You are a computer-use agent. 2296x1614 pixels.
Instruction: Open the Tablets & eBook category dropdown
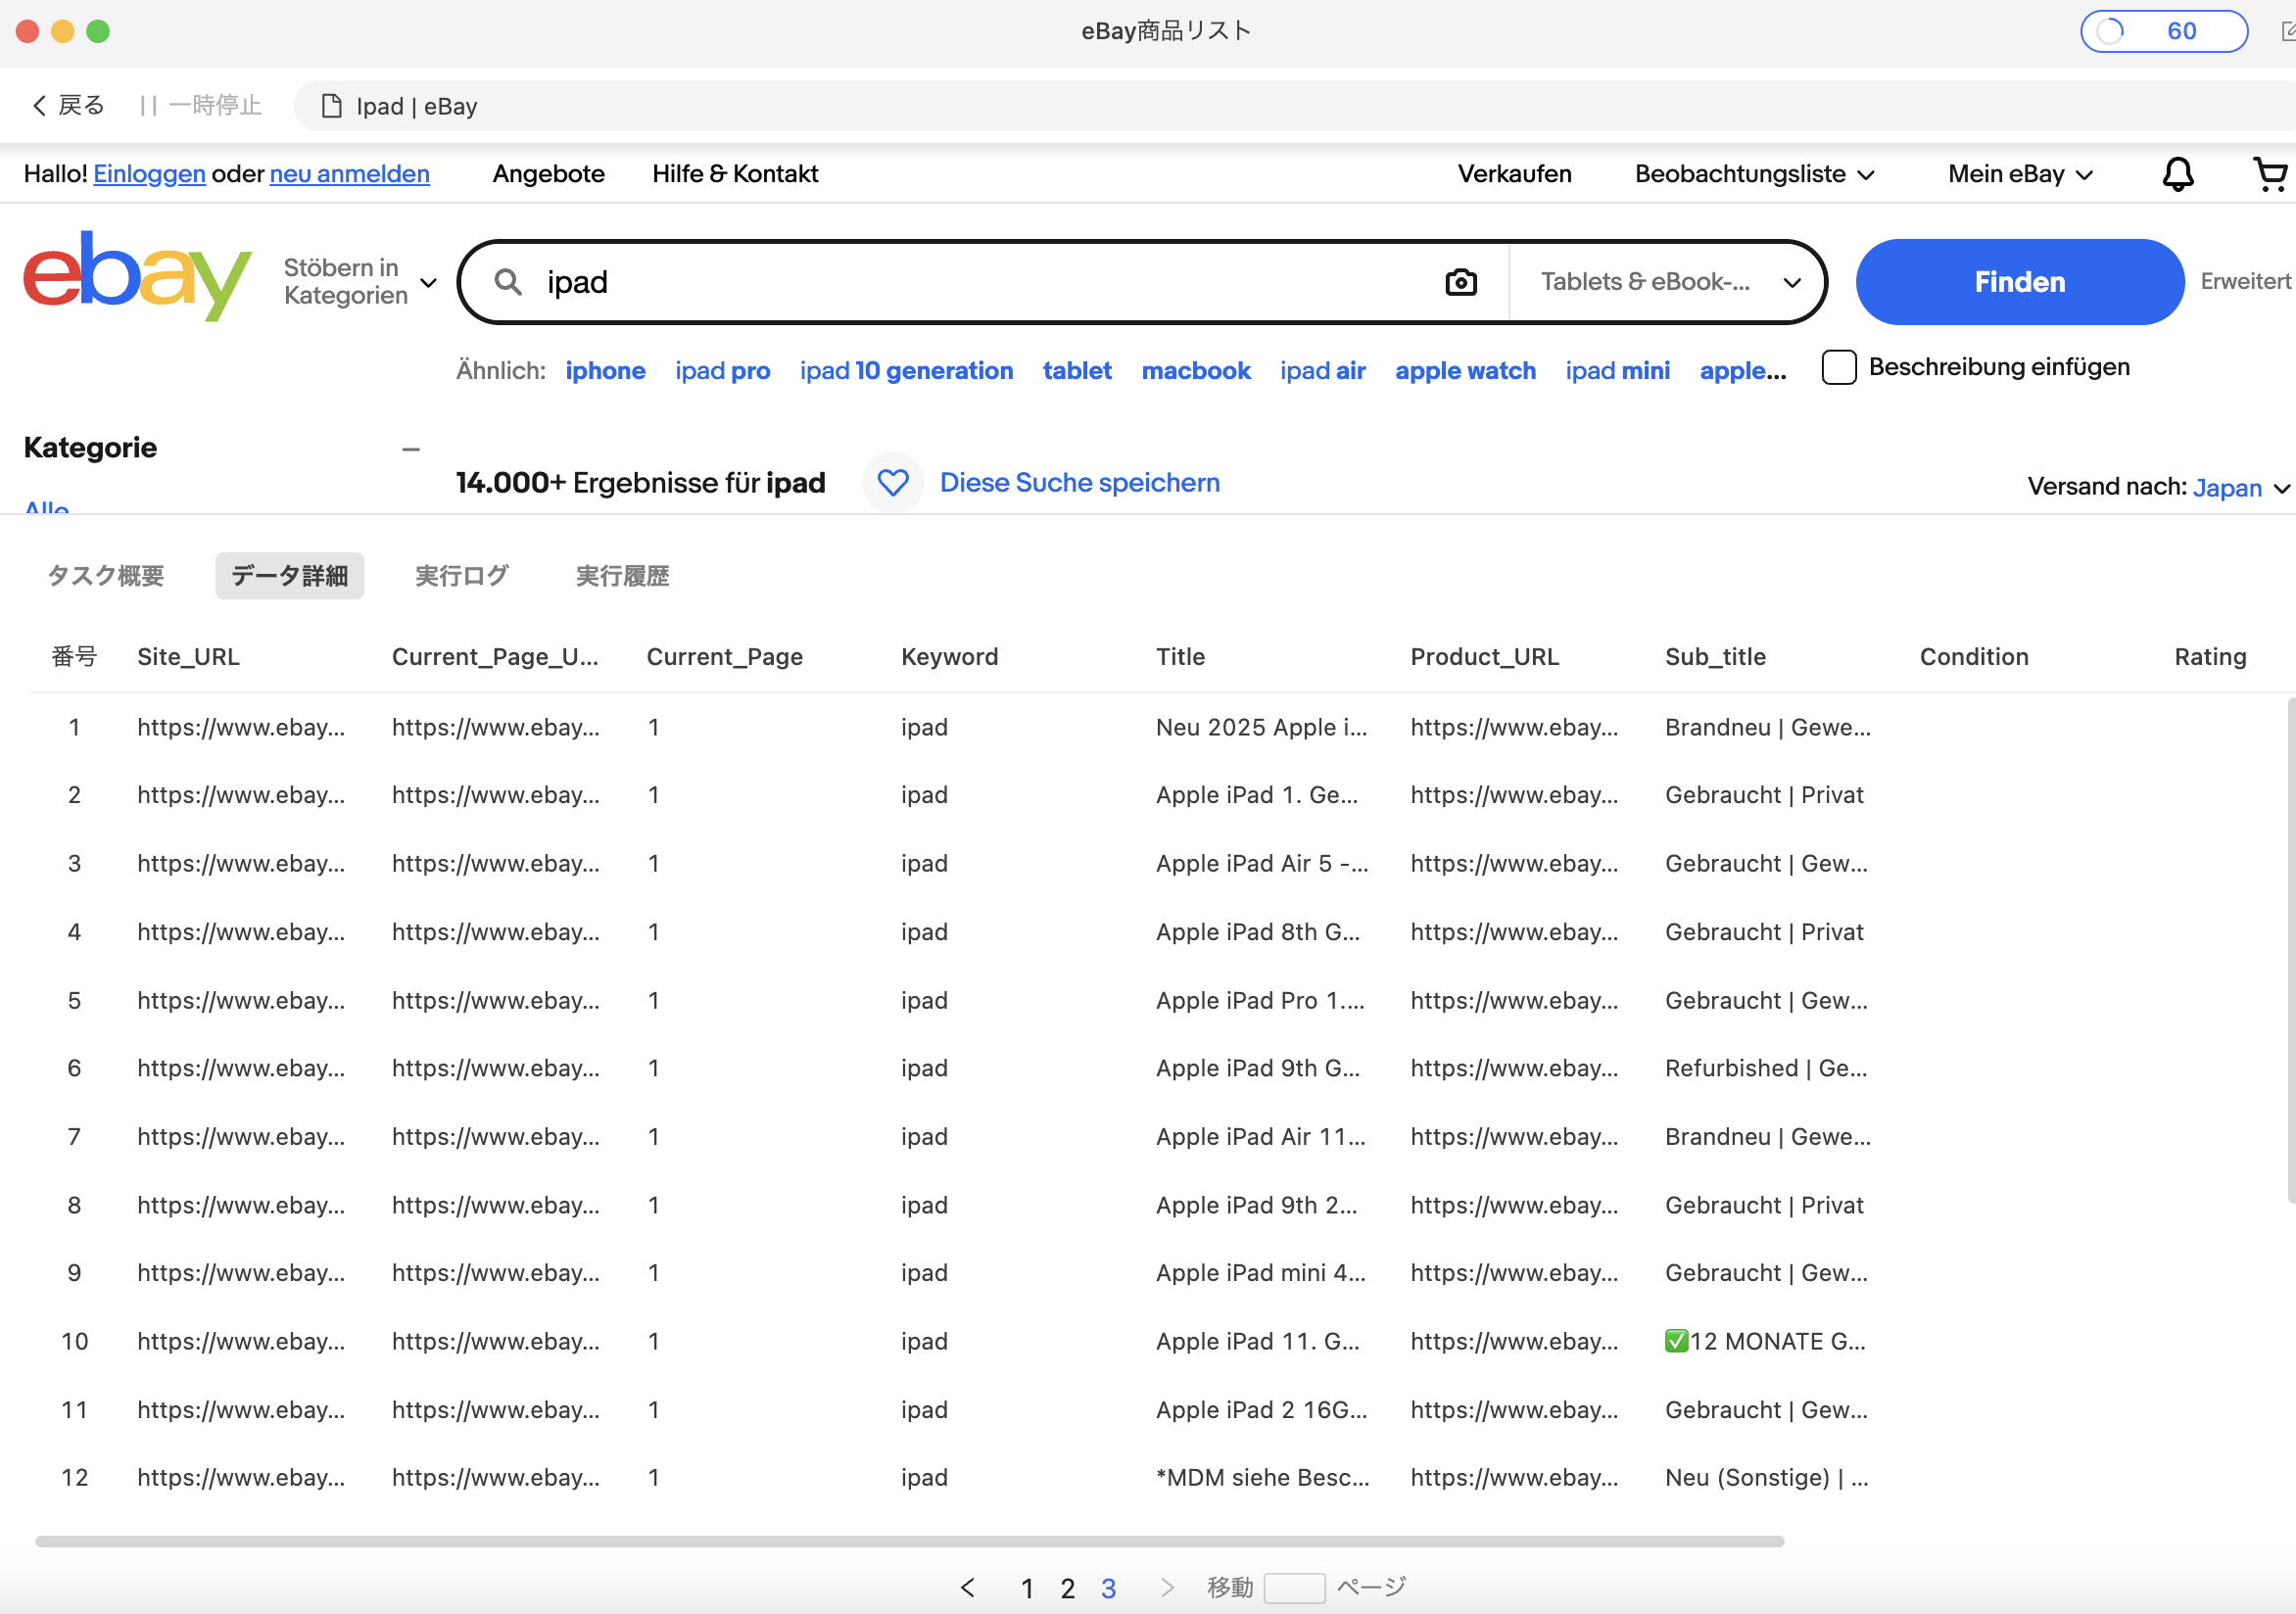click(x=1670, y=282)
